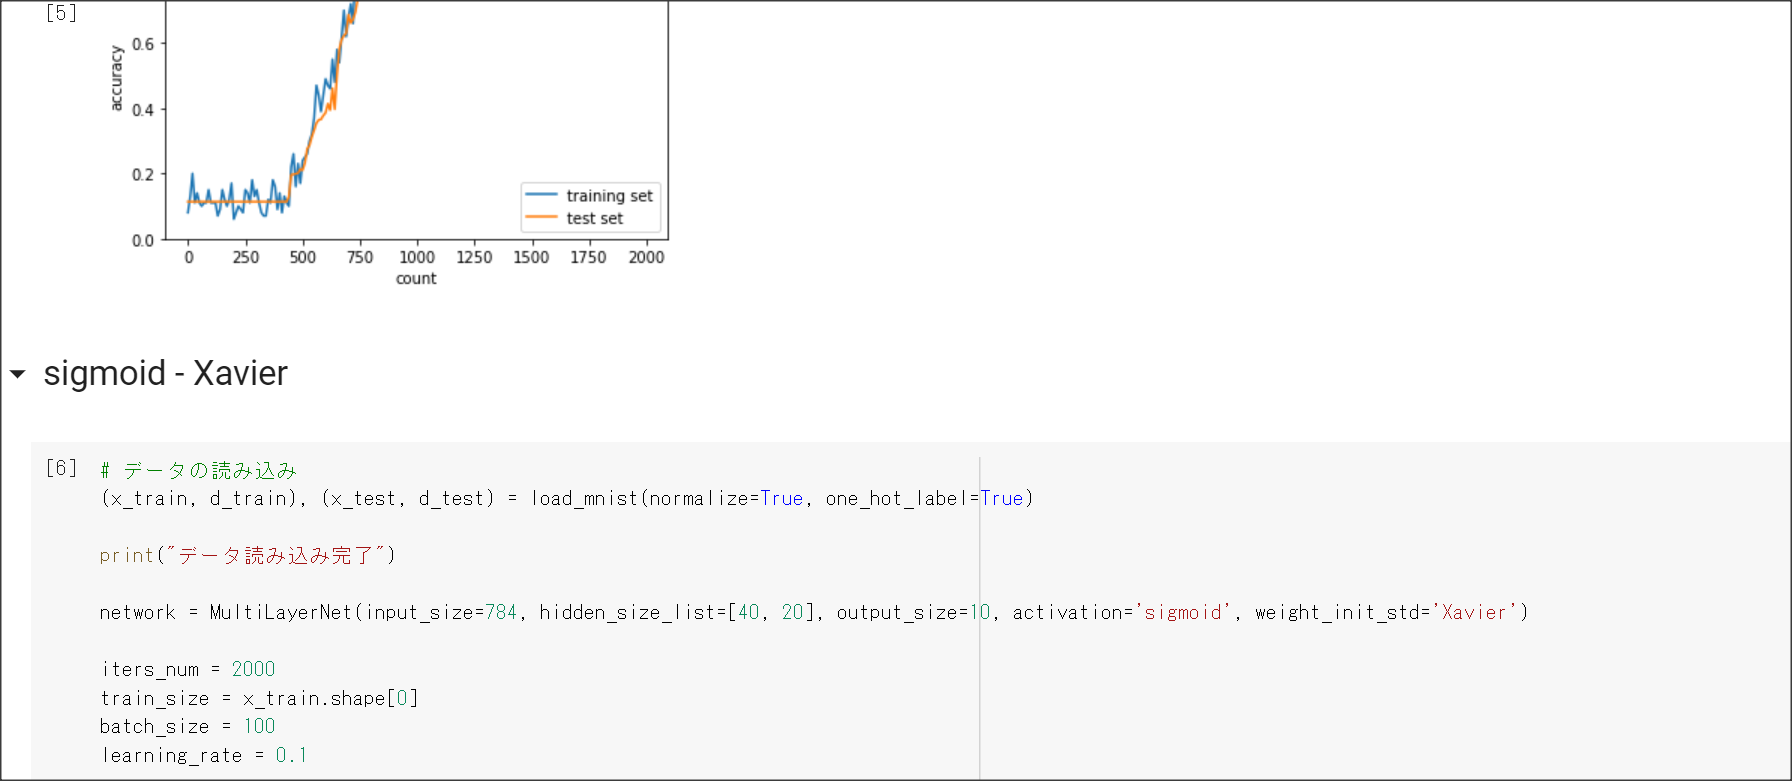Click the output_size=10 argument
The image size is (1792, 781).
[x=913, y=612]
